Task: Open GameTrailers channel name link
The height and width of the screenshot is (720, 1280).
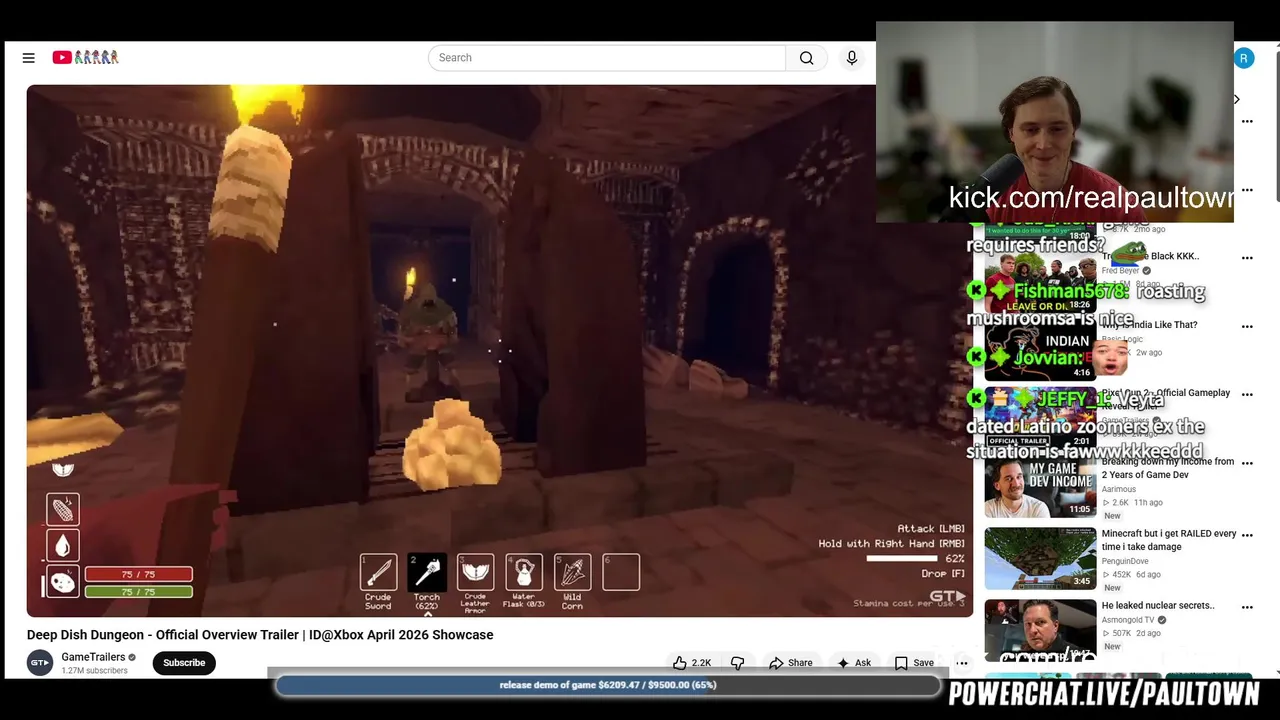Action: [x=93, y=657]
